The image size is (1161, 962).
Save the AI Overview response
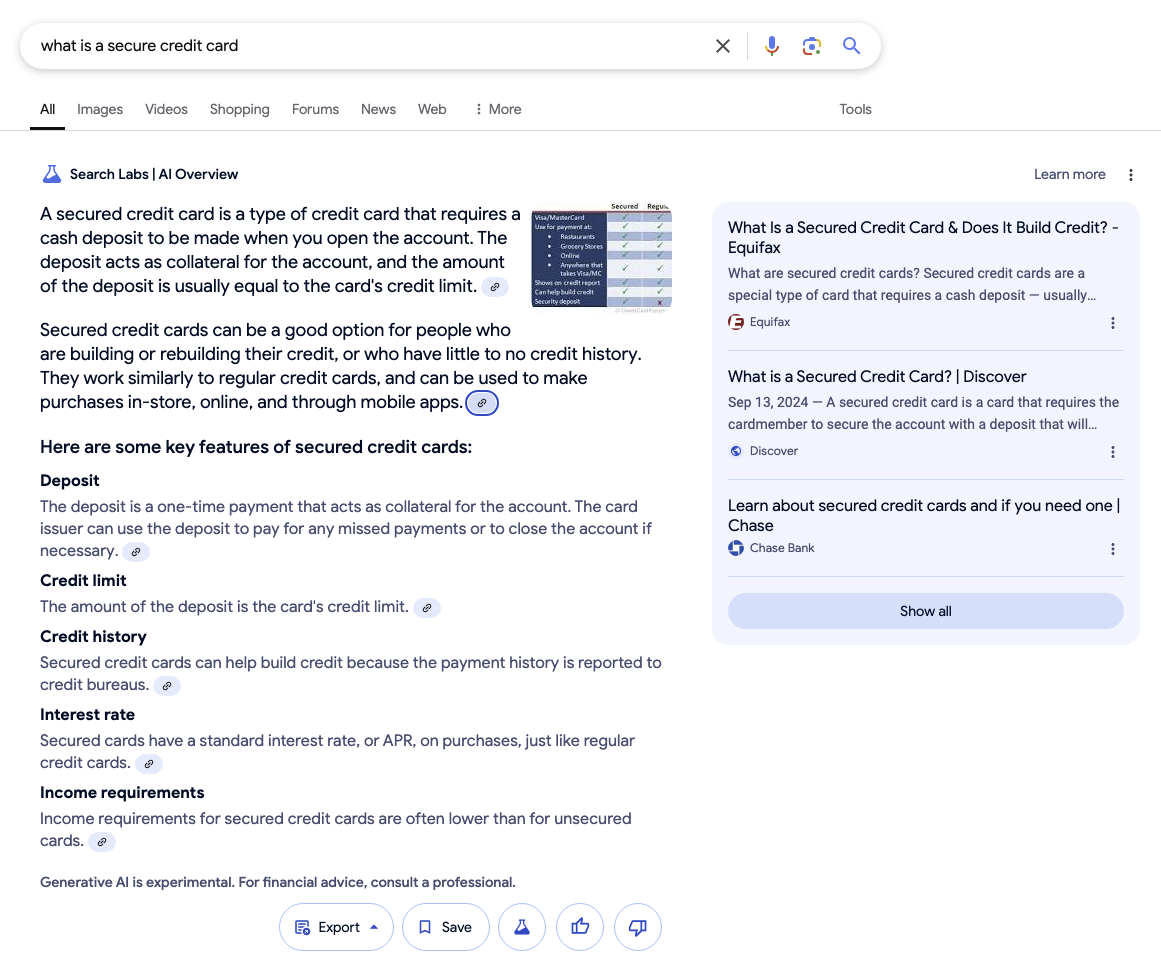(445, 927)
